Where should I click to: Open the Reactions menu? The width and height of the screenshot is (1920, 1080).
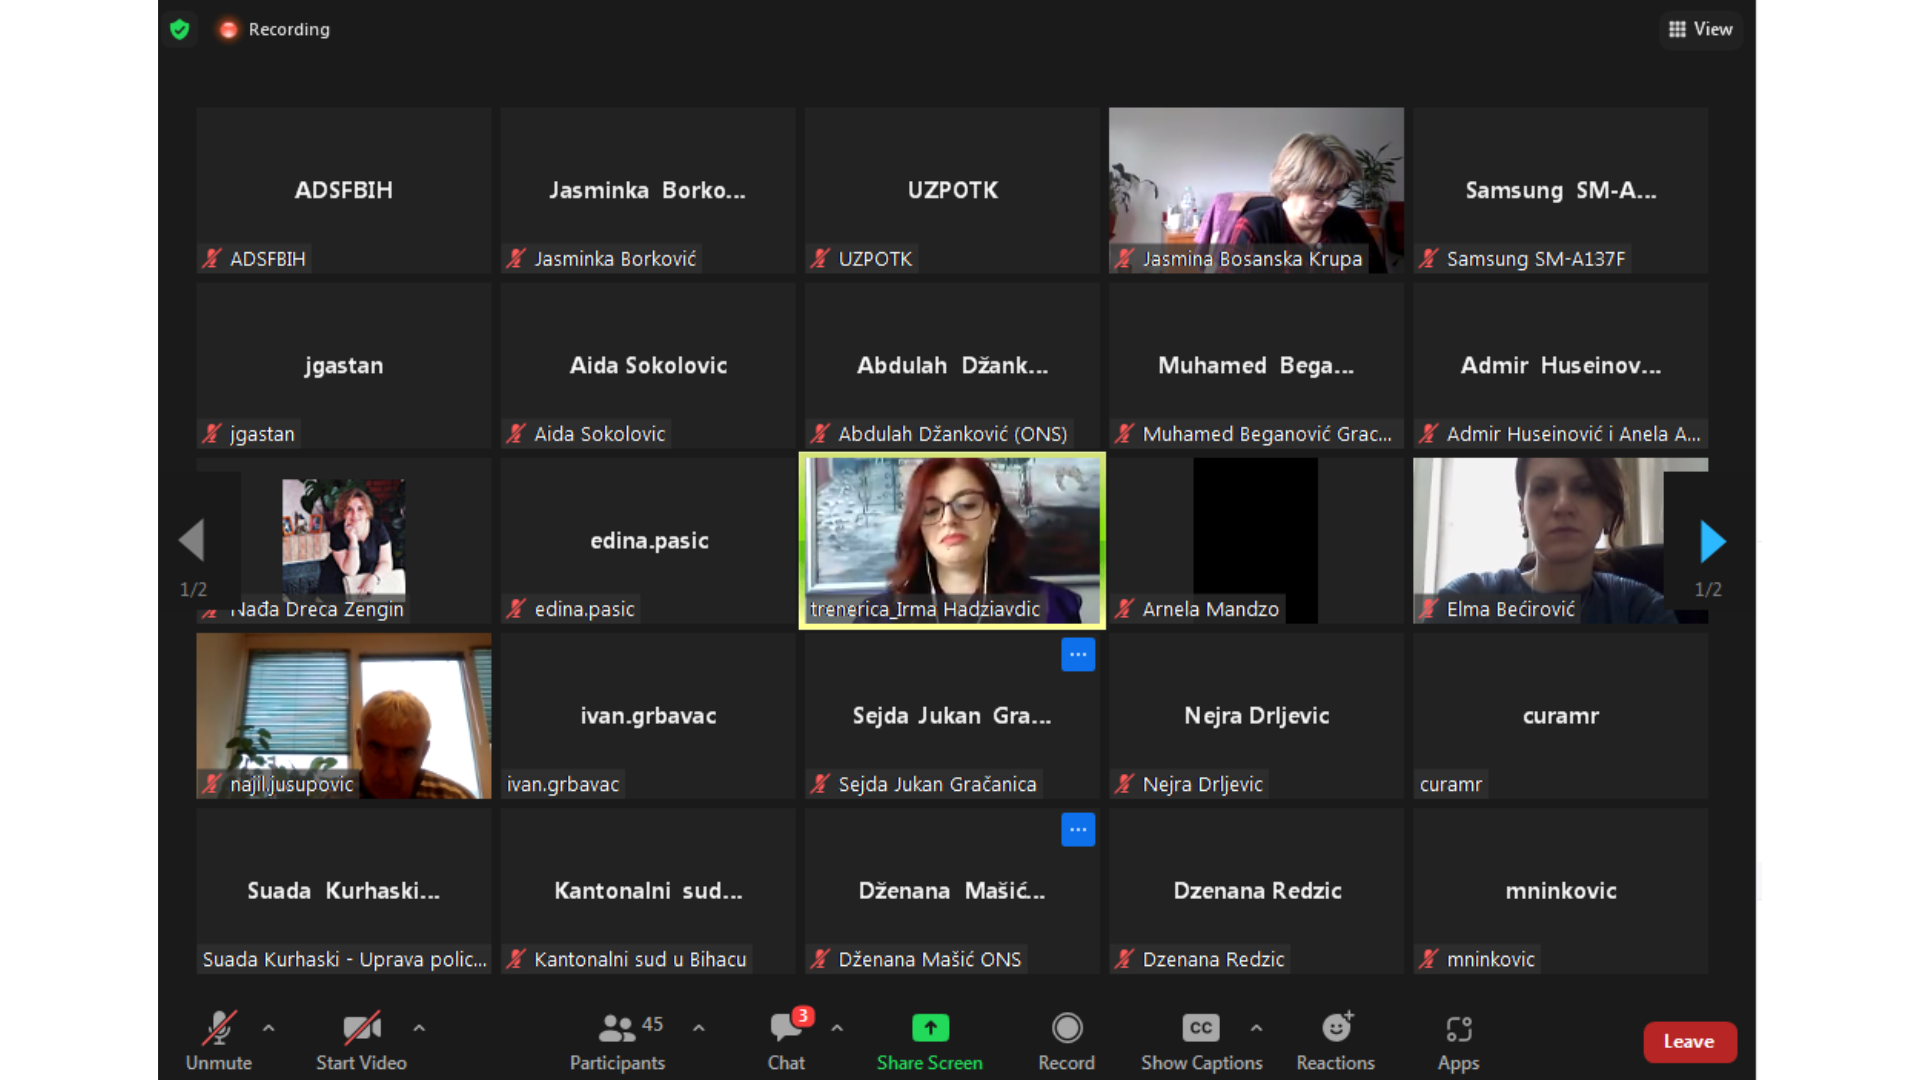1336,1040
